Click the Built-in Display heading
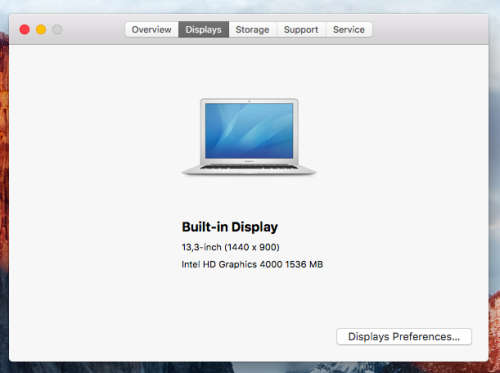The height and width of the screenshot is (373, 500). 230,227
